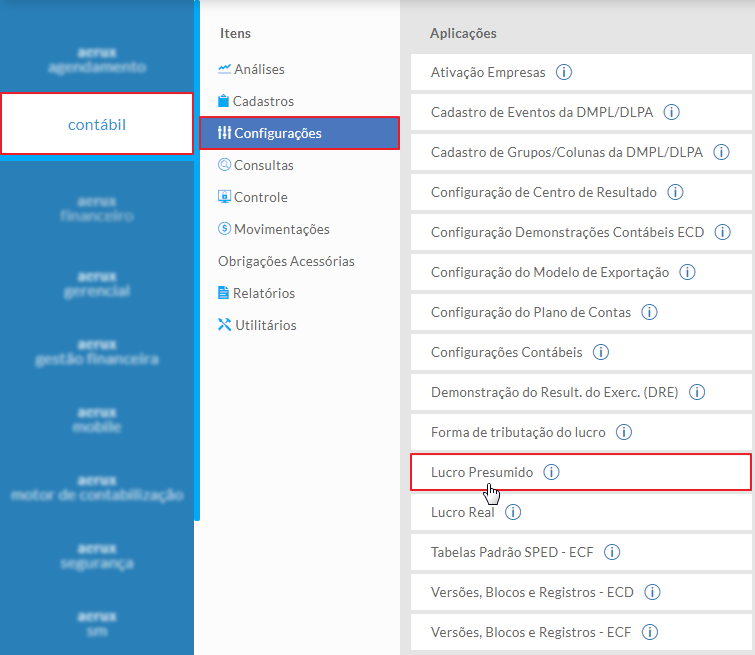Screen dimensions: 755x655
Task: Open the Lucro Presumido application
Action: coord(482,472)
